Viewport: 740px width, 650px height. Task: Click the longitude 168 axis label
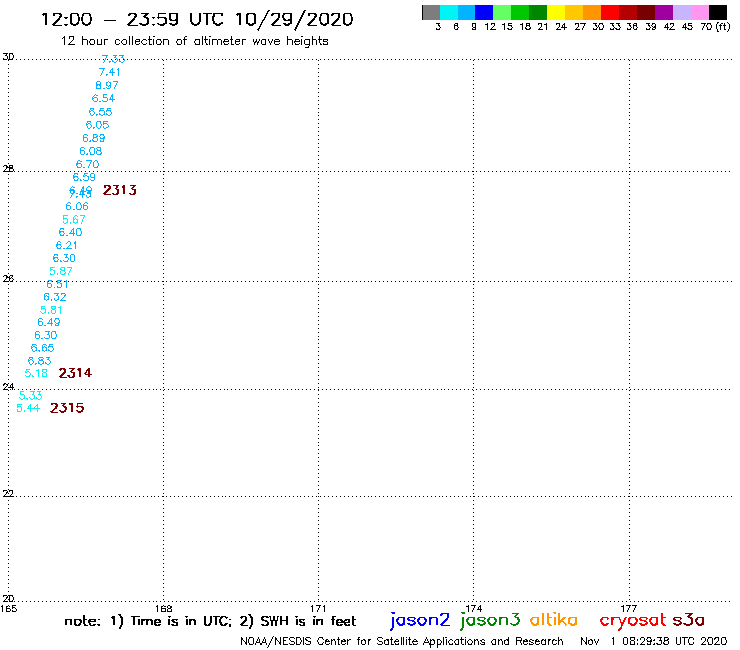[164, 609]
